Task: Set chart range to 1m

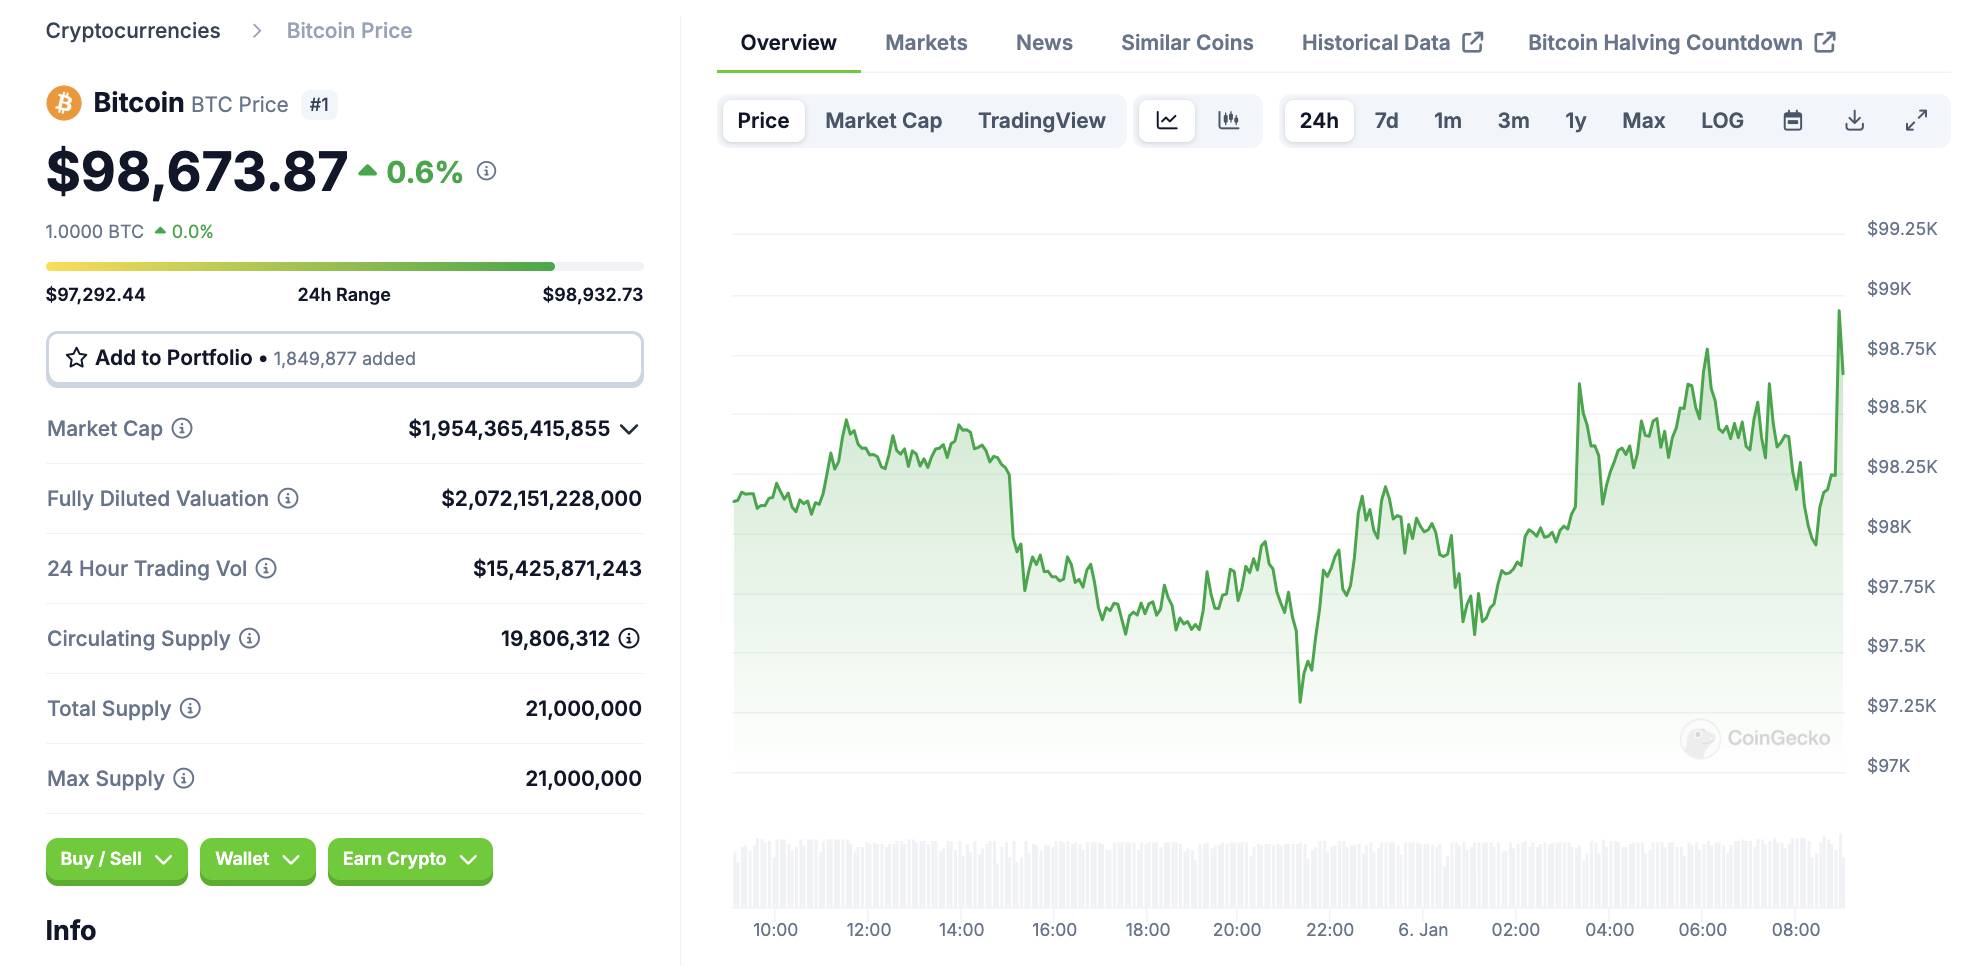Action: pyautogui.click(x=1448, y=121)
